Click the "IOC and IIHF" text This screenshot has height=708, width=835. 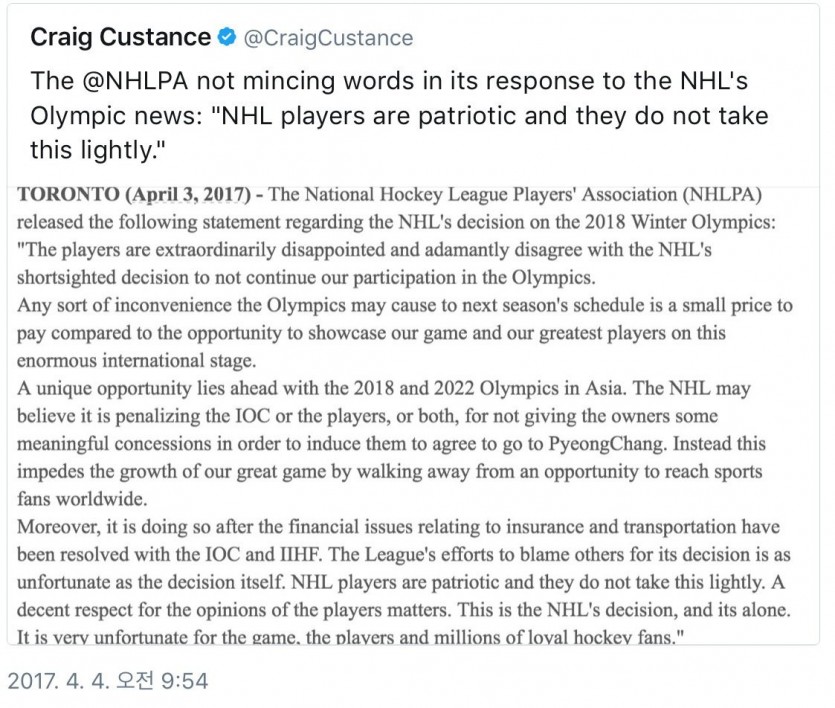pos(263,554)
